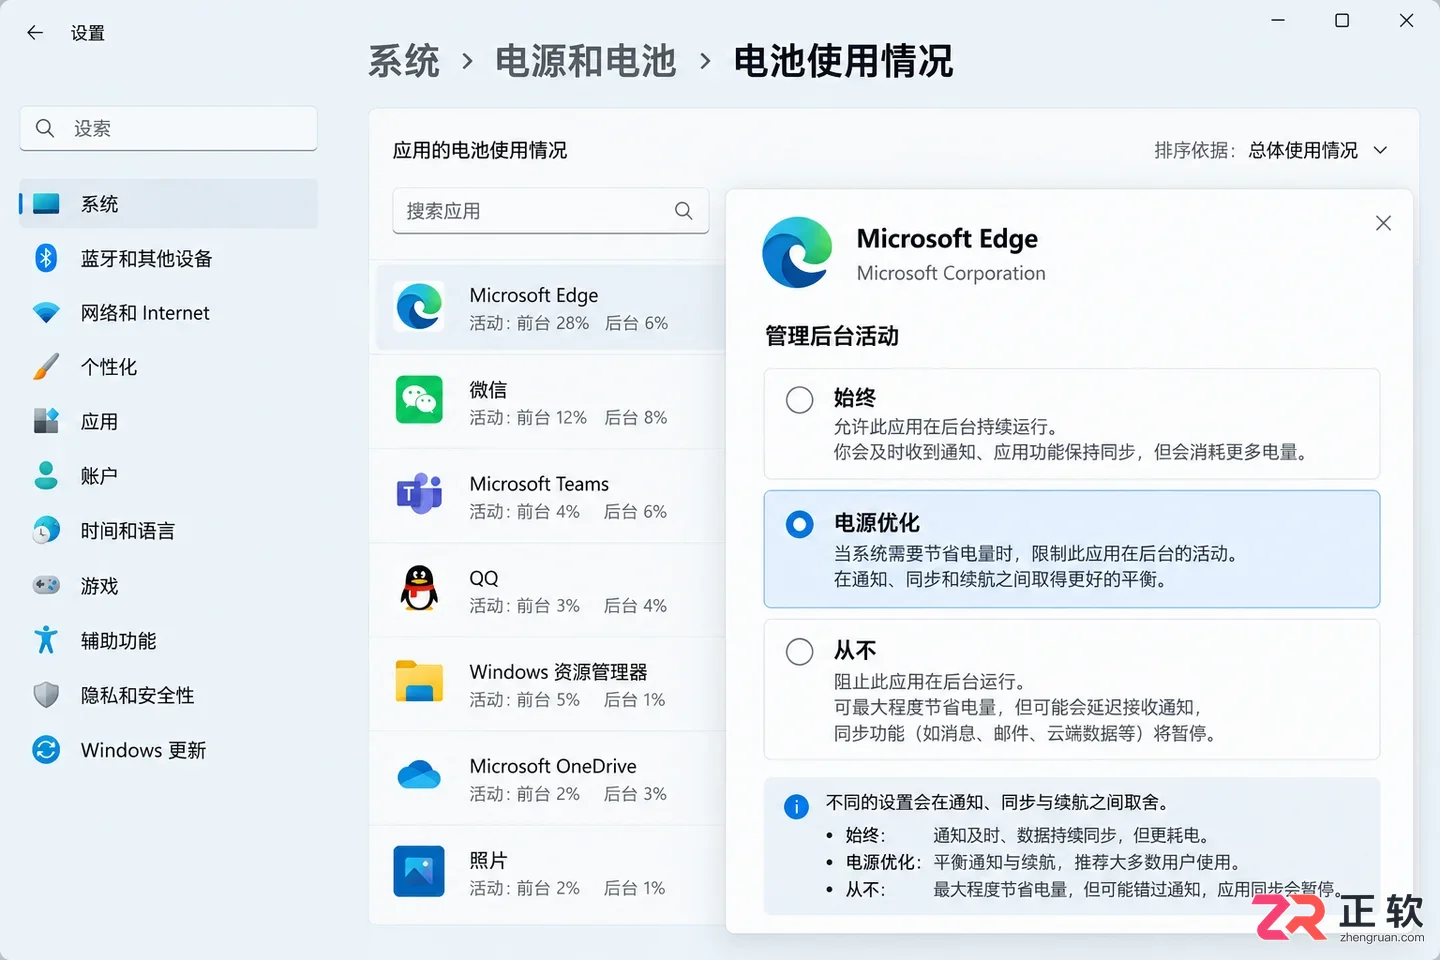Navigate to 电源和电池 breadcrumb link
Viewport: 1440px width, 960px height.
click(586, 61)
